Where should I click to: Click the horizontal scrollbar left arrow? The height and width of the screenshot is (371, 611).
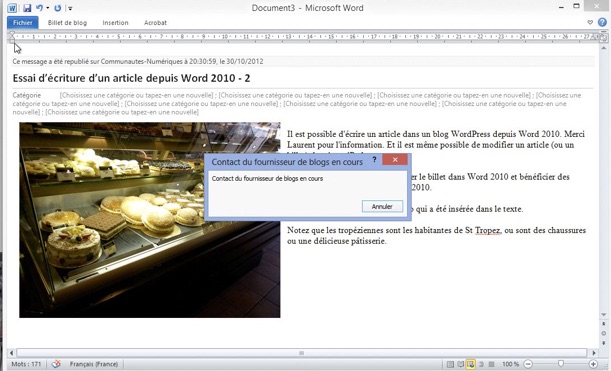11,353
